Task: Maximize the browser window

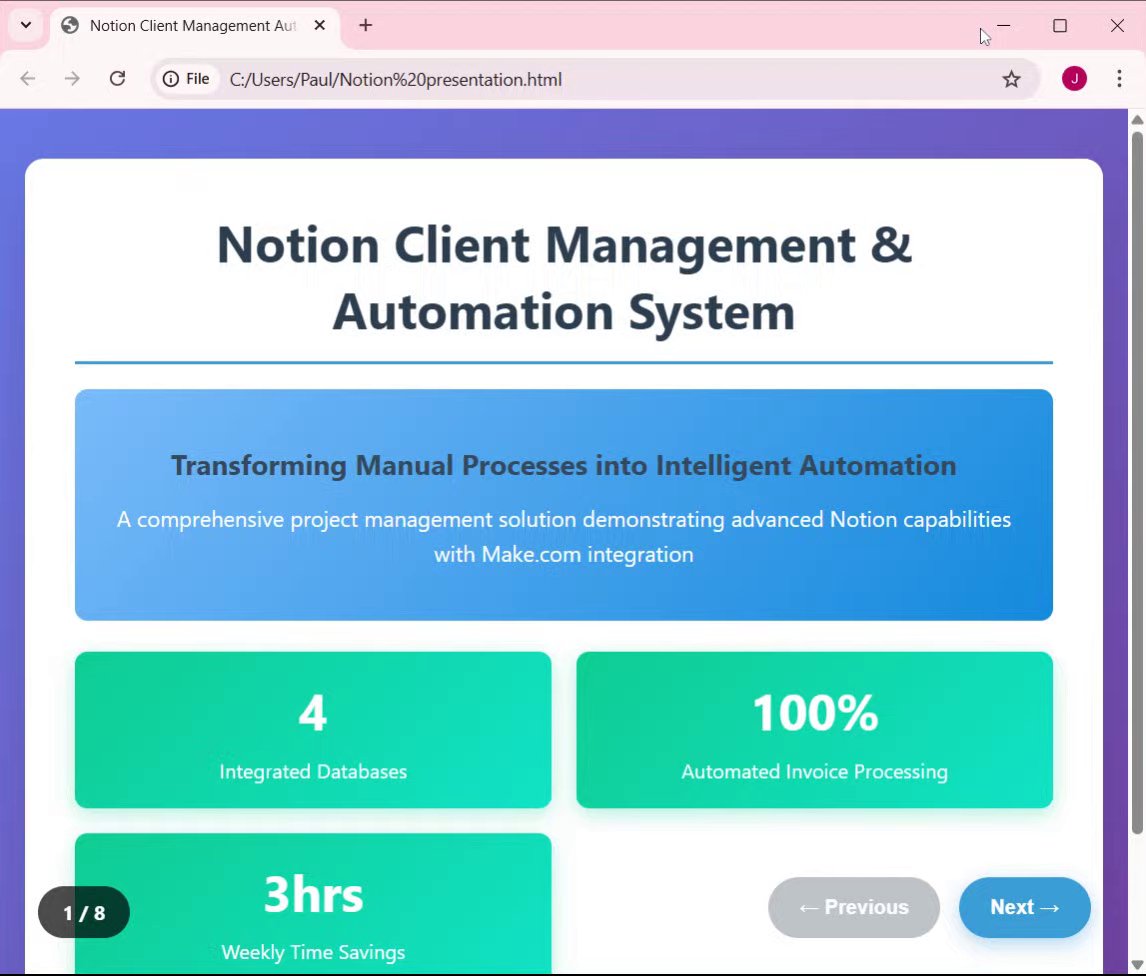Action: point(1060,26)
